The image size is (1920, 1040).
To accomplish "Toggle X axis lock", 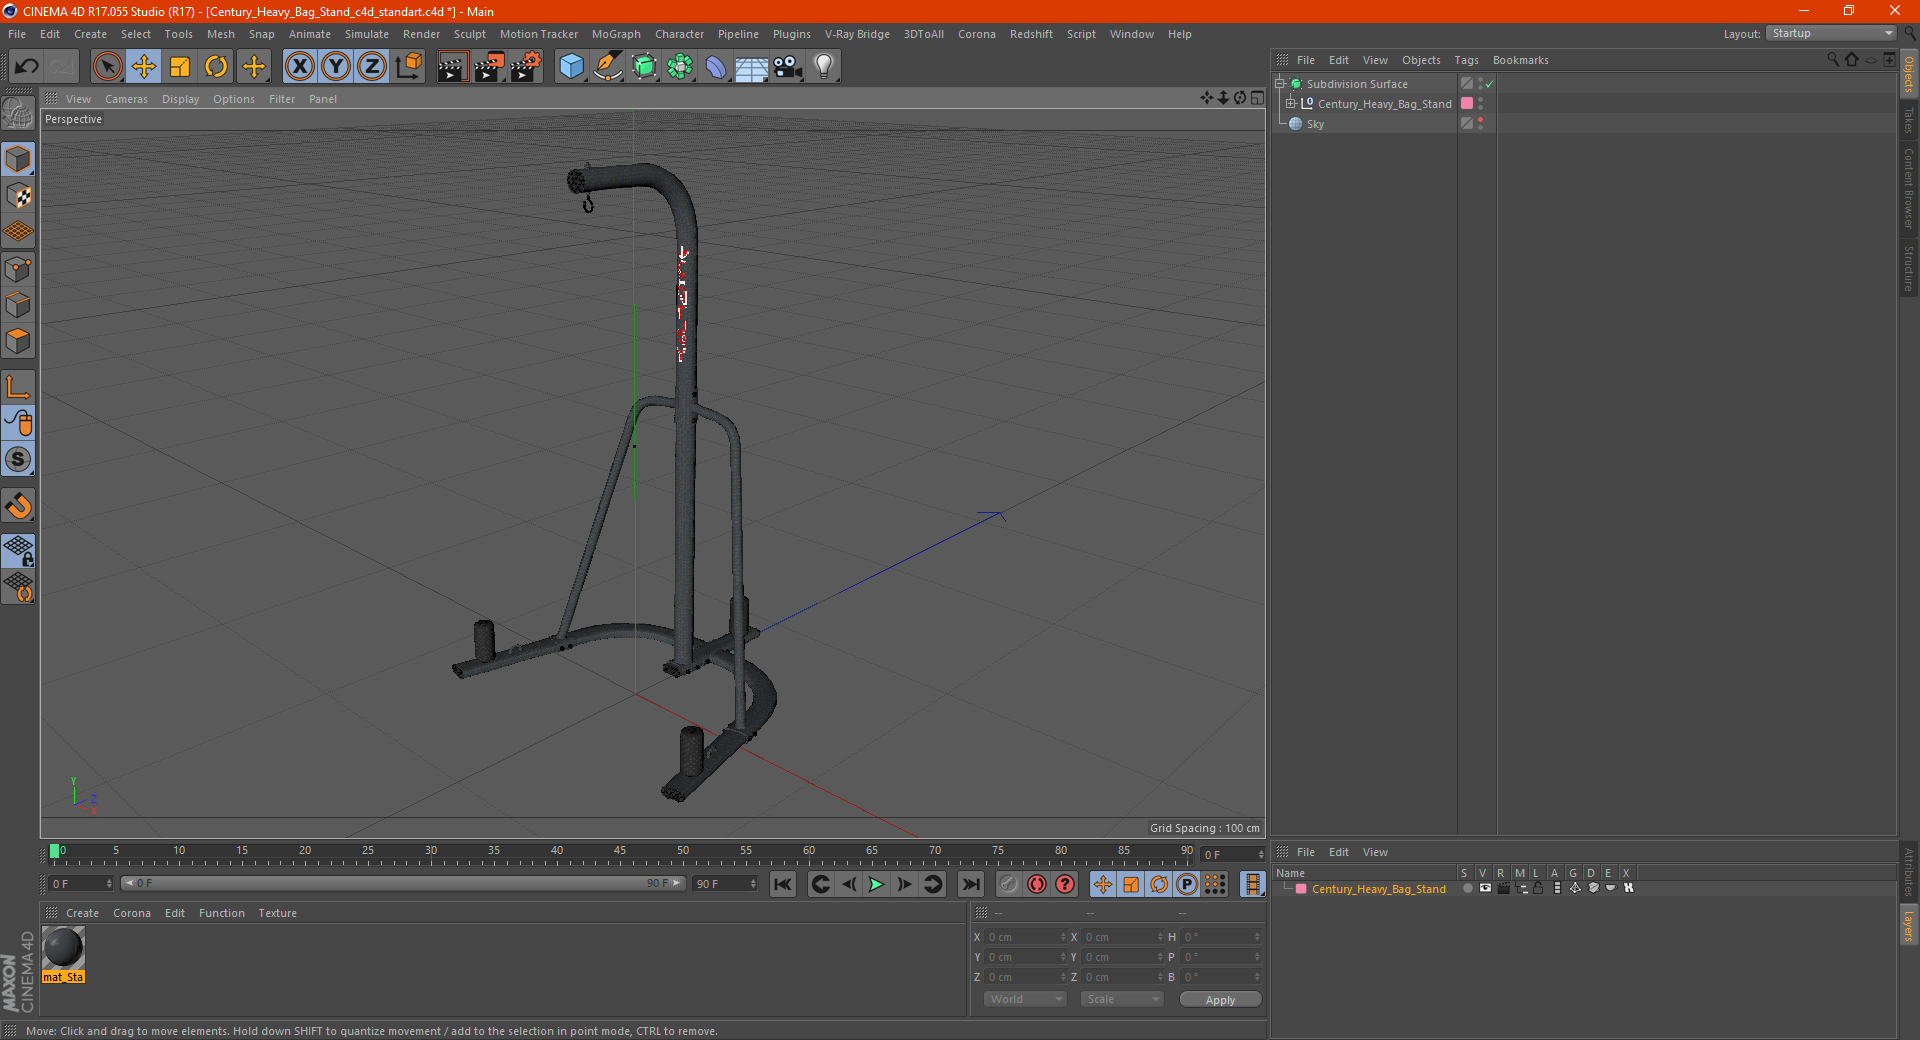I will pos(299,67).
